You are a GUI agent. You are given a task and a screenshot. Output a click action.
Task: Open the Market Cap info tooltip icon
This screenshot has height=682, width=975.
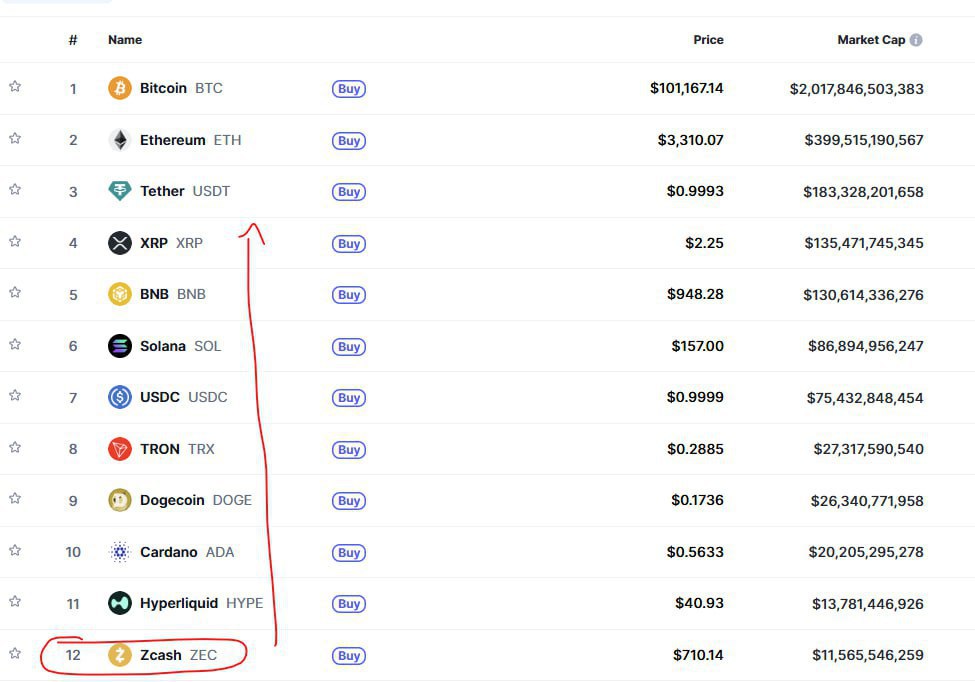916,40
